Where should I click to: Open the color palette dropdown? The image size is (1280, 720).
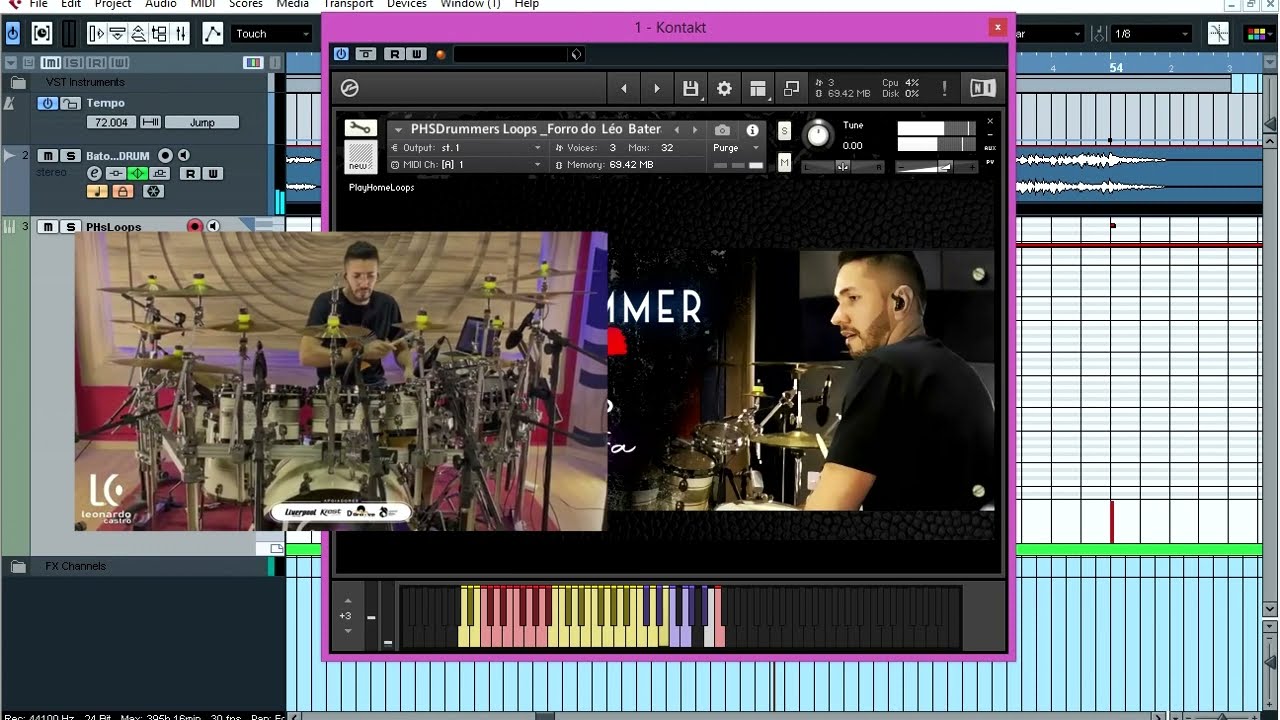[1259, 33]
